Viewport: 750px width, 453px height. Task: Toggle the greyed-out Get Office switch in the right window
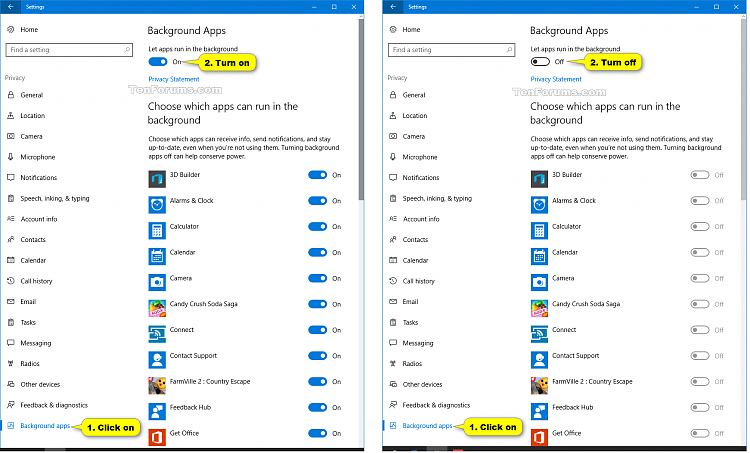tap(700, 433)
